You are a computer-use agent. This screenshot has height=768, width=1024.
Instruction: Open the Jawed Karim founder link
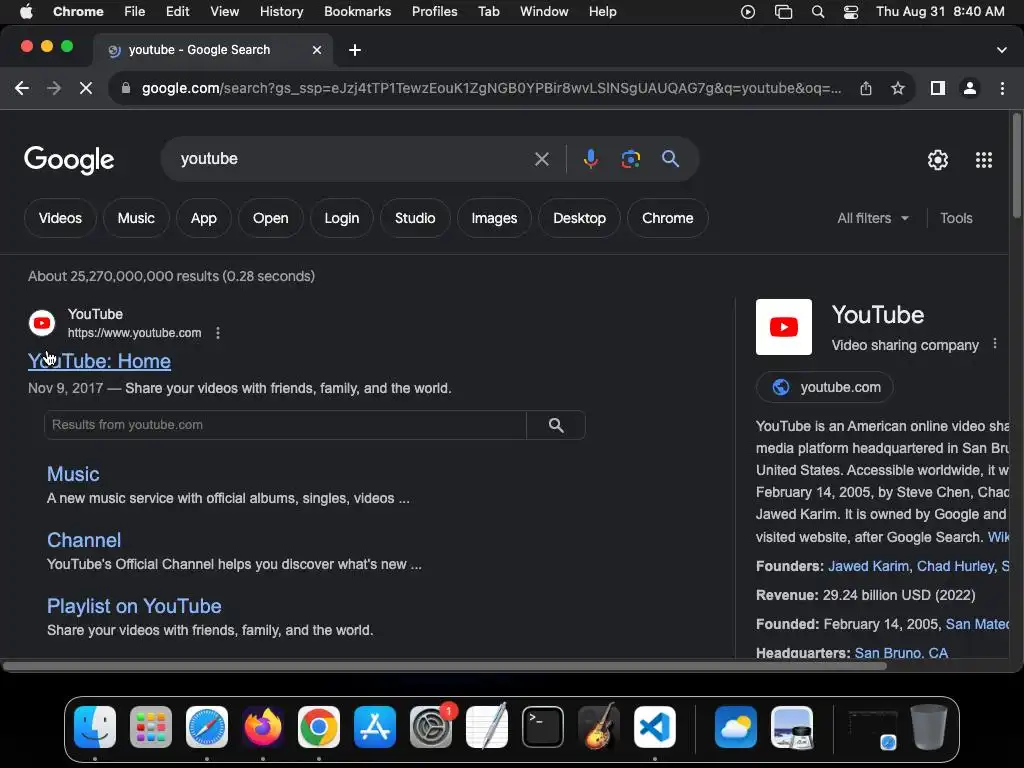click(868, 566)
